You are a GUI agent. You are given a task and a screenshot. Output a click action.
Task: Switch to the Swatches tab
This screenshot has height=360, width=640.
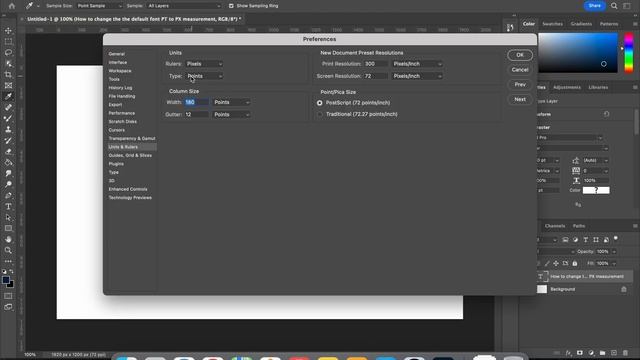tap(552, 24)
